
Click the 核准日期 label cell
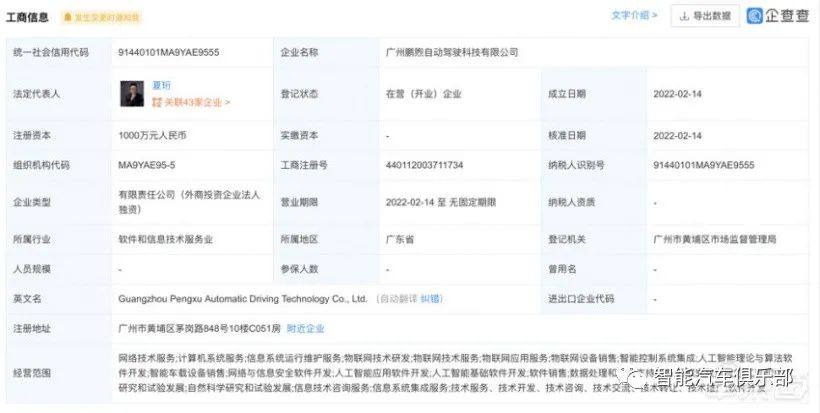(594, 135)
